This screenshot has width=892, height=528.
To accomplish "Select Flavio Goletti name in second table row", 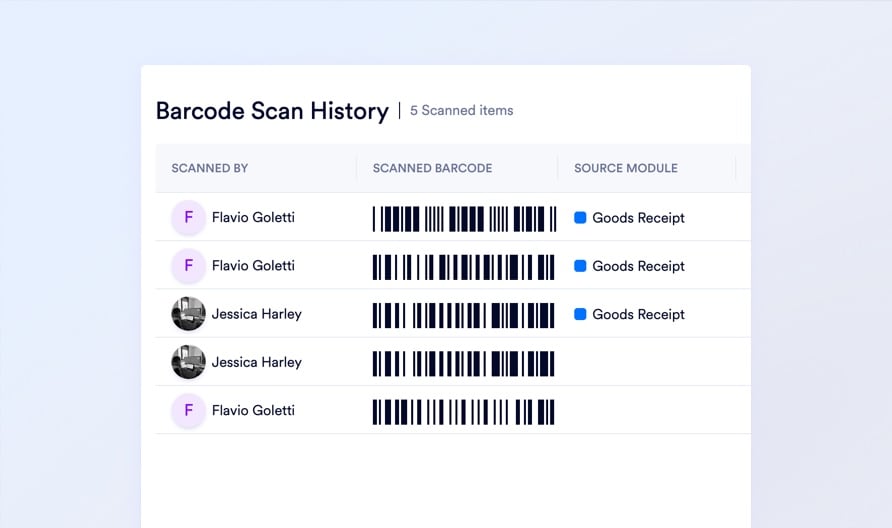I will click(253, 265).
